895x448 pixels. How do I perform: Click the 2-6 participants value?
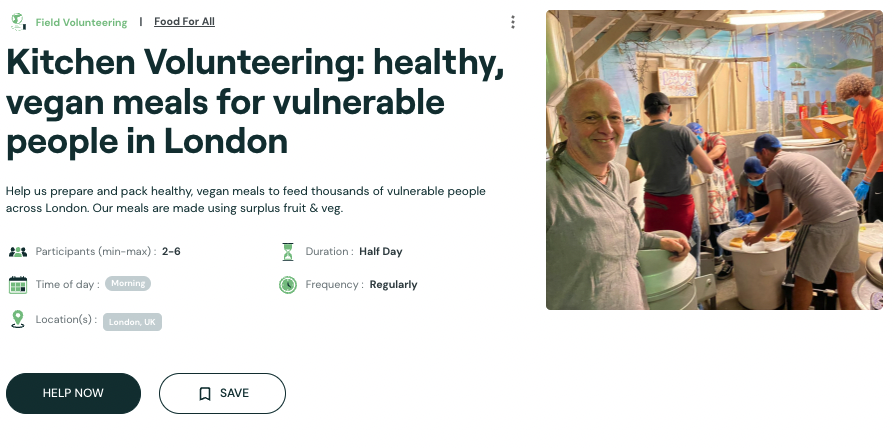tap(171, 252)
